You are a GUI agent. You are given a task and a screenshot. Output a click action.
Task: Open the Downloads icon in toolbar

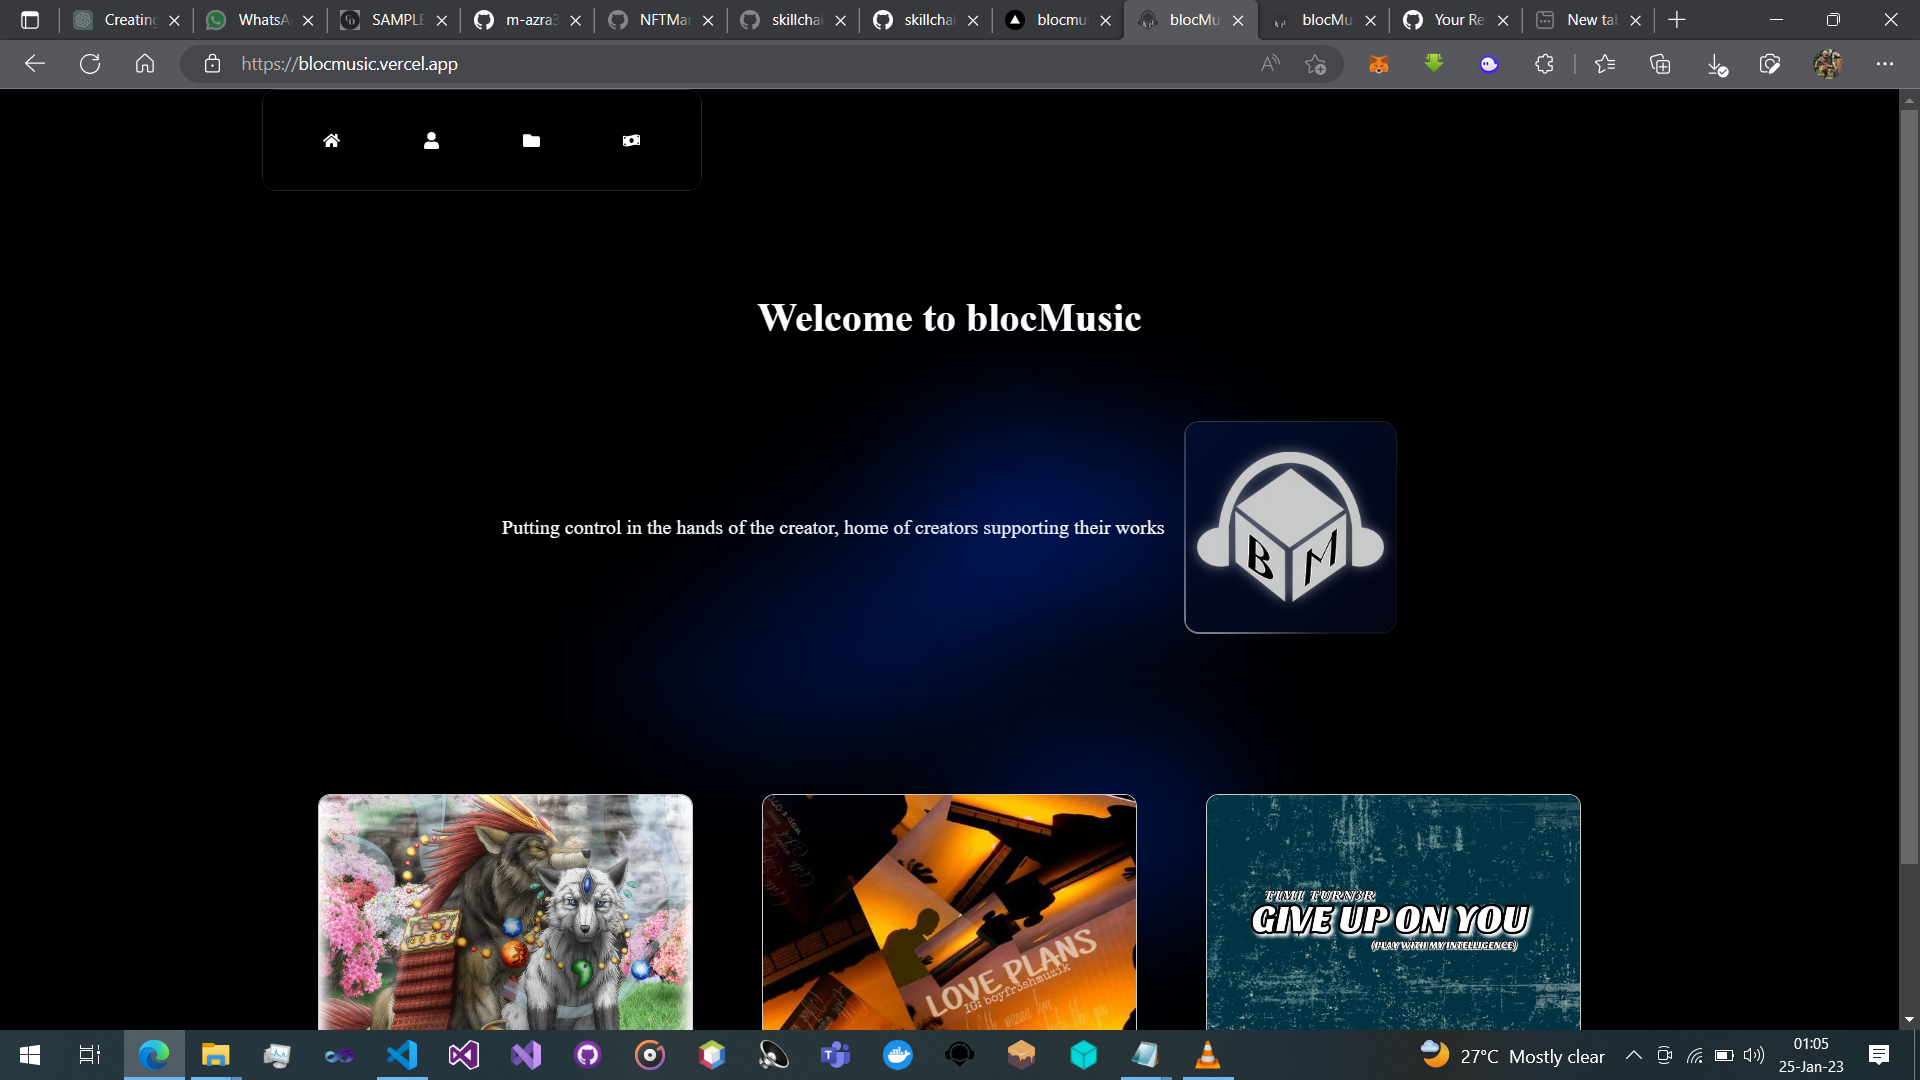pos(1716,64)
